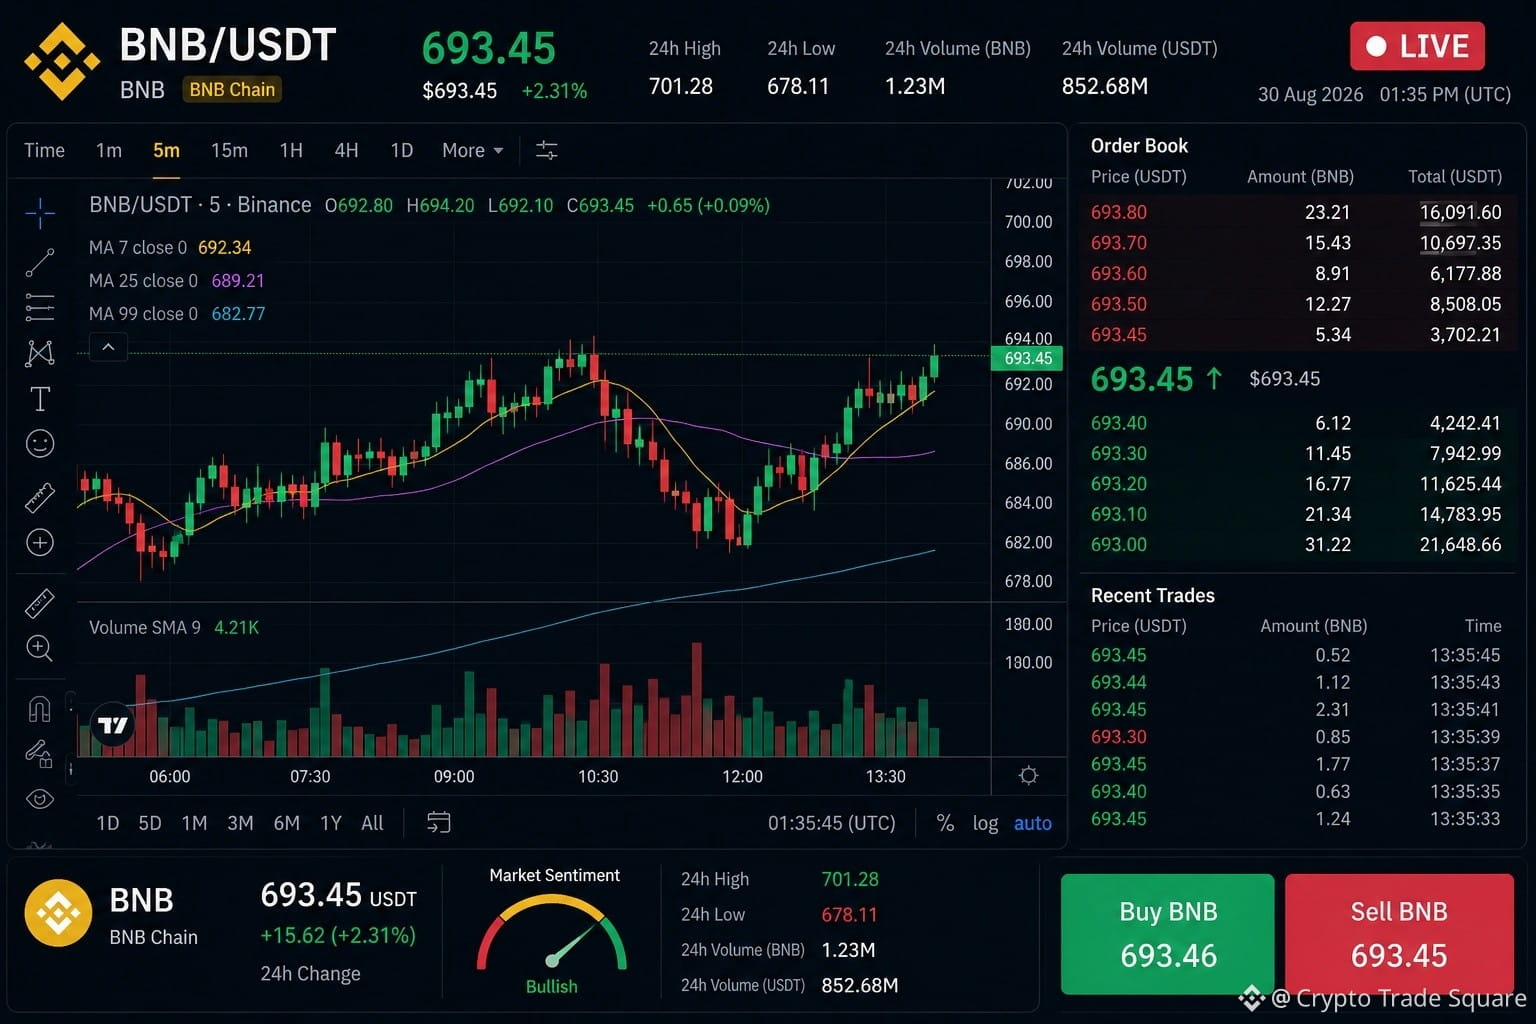Viewport: 1536px width, 1024px height.
Task: Set the range to 5D
Action: pos(150,823)
